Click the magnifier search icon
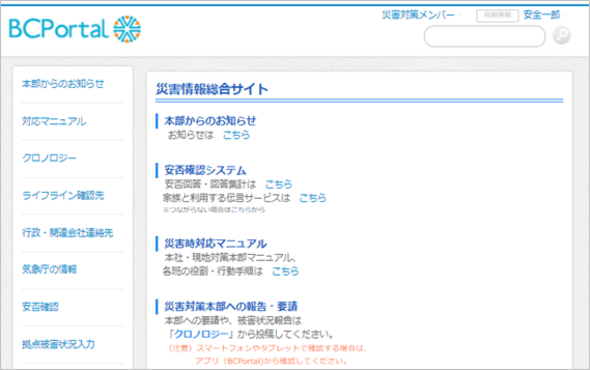 coord(561,36)
